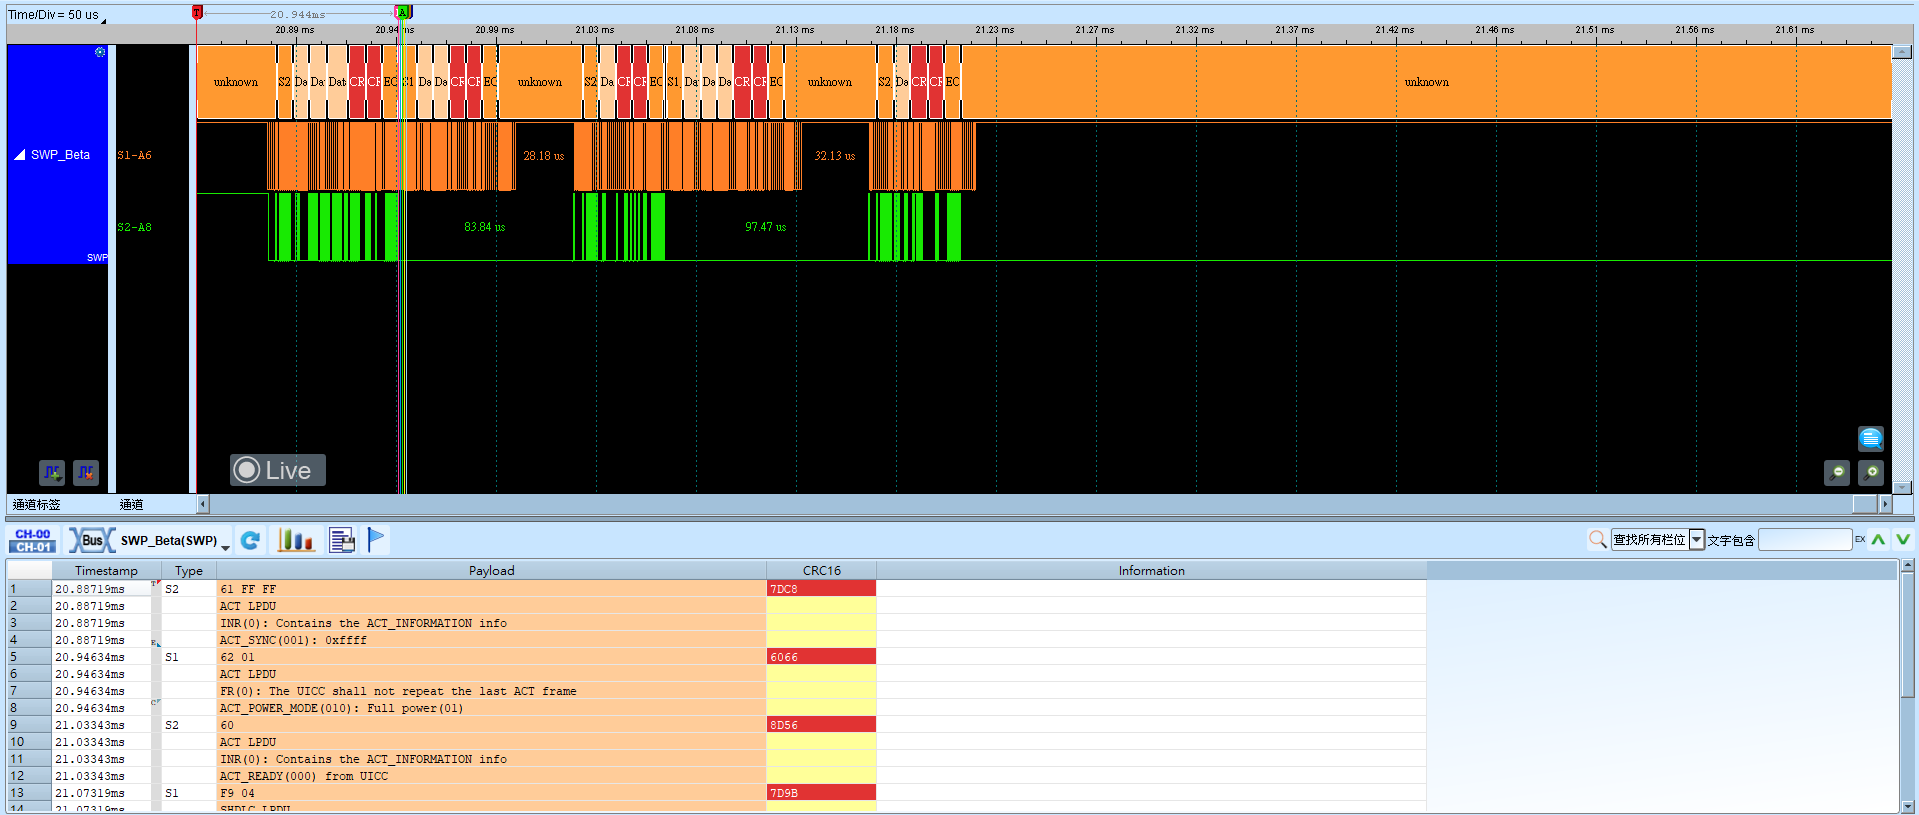Zoom in with the plus magnifier
The height and width of the screenshot is (815, 1919).
1871,472
